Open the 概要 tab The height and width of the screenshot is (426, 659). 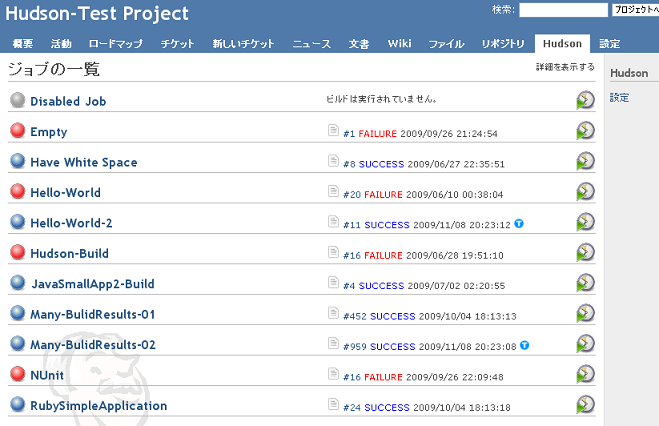tap(23, 44)
